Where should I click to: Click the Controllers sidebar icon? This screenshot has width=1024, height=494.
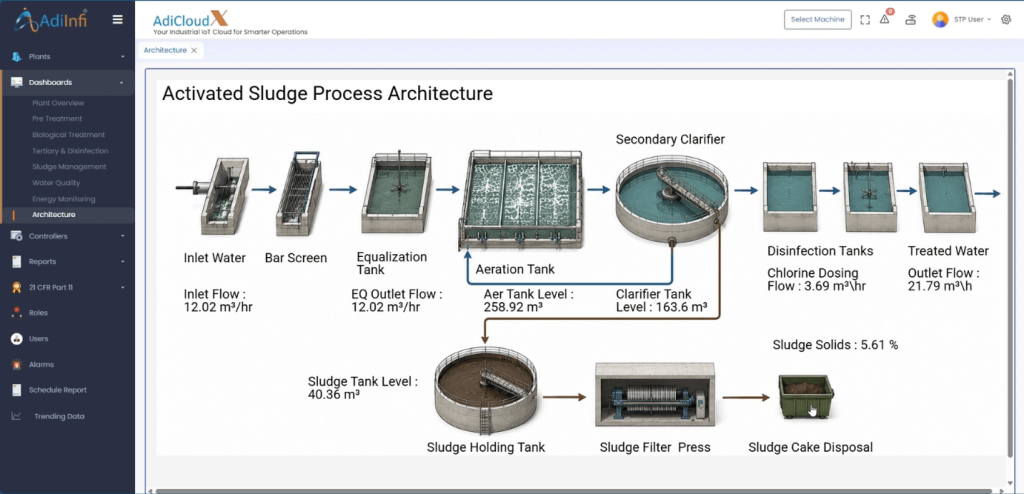tap(16, 236)
